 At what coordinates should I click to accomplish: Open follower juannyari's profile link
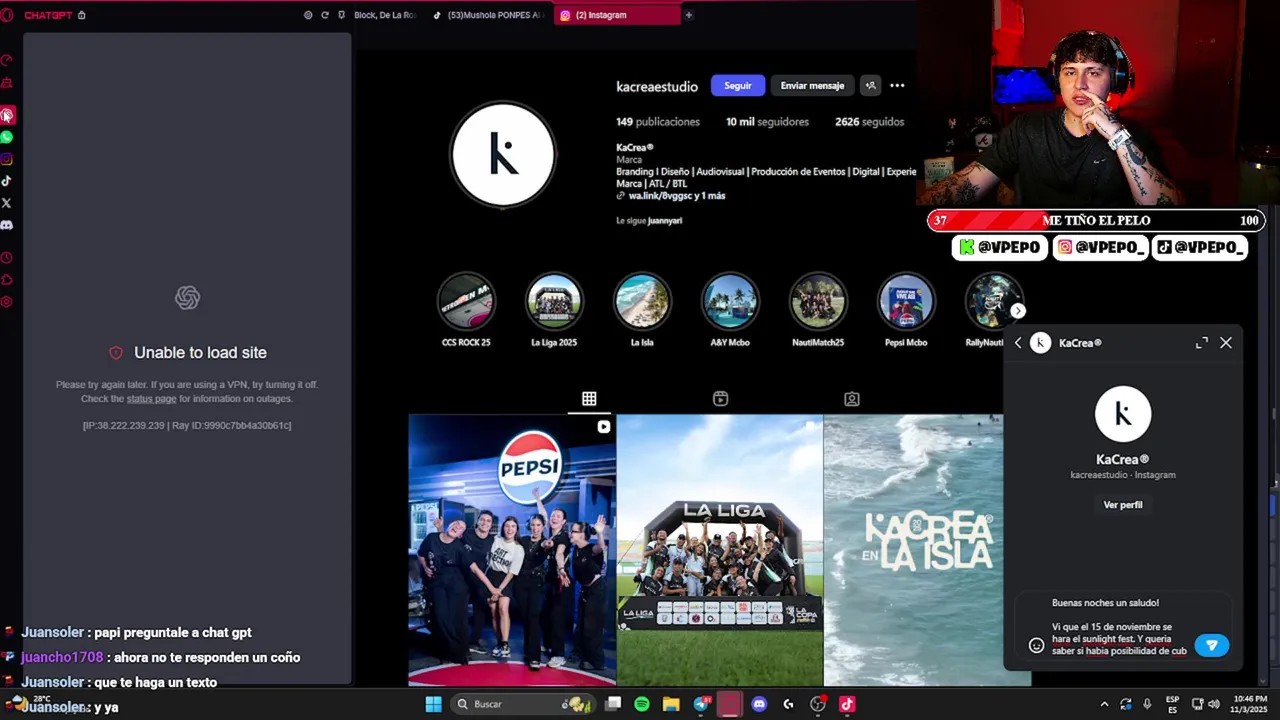click(x=665, y=220)
